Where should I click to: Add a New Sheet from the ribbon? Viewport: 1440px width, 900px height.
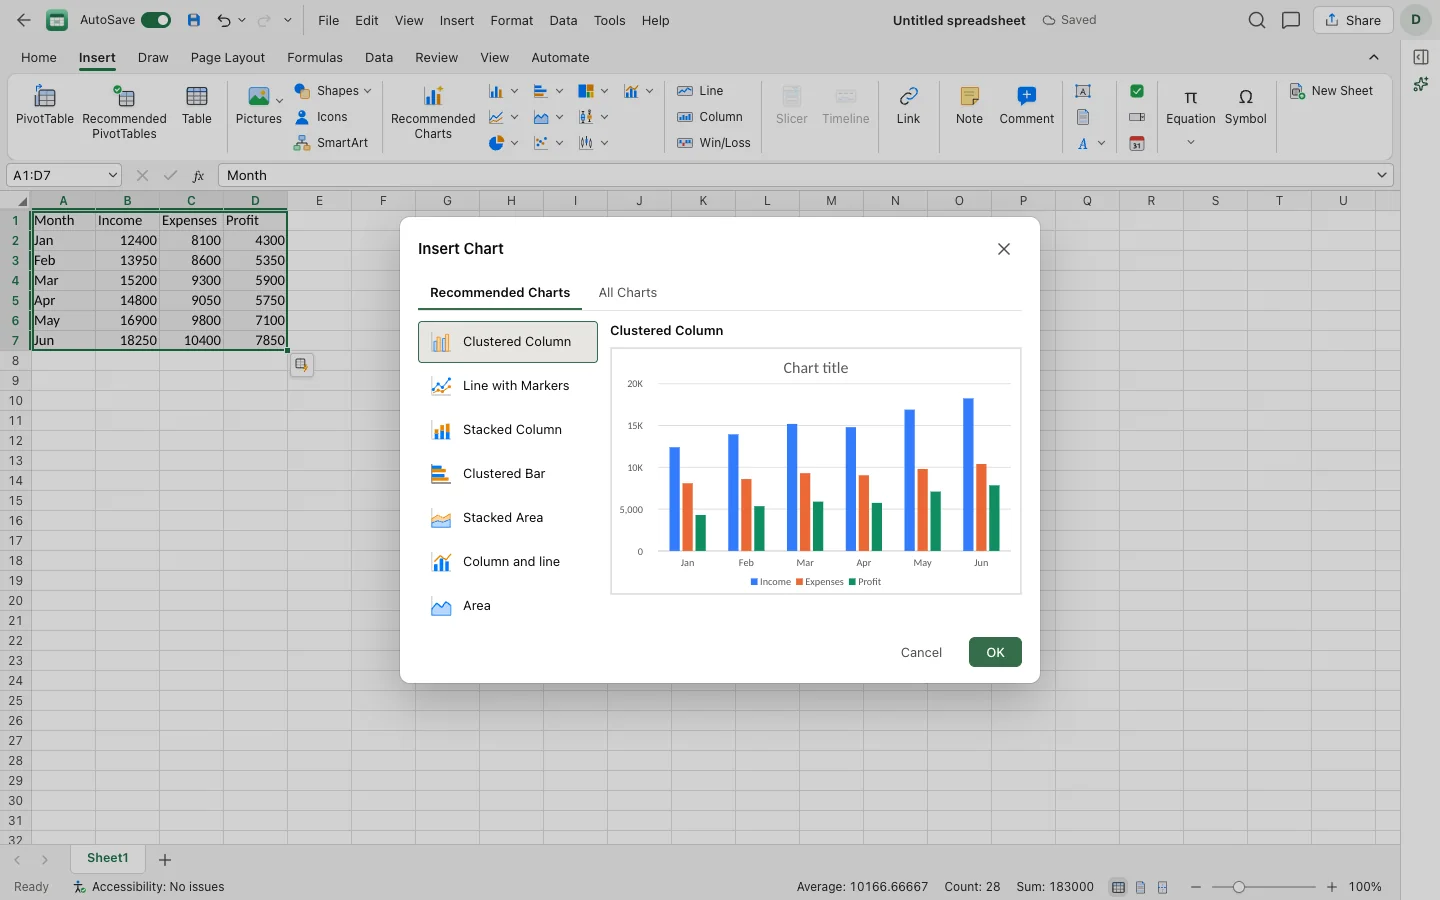tap(1331, 91)
